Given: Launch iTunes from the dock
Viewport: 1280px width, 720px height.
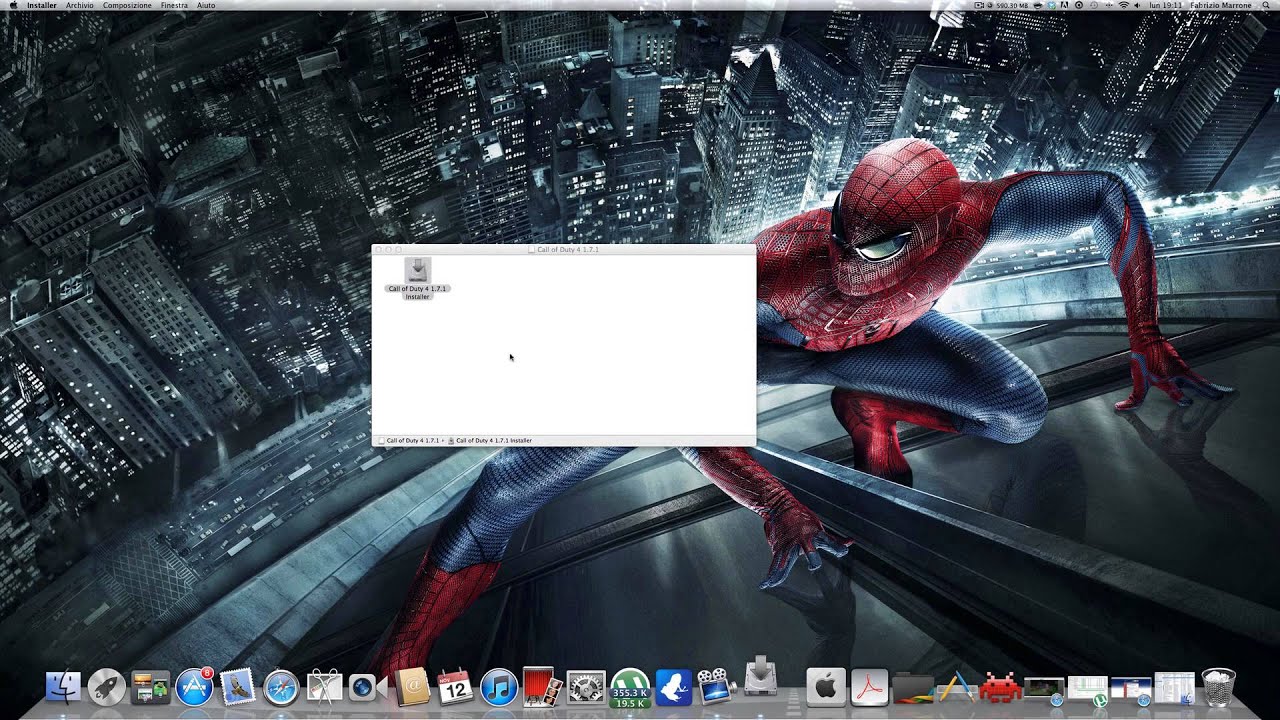Looking at the screenshot, I should tap(498, 687).
